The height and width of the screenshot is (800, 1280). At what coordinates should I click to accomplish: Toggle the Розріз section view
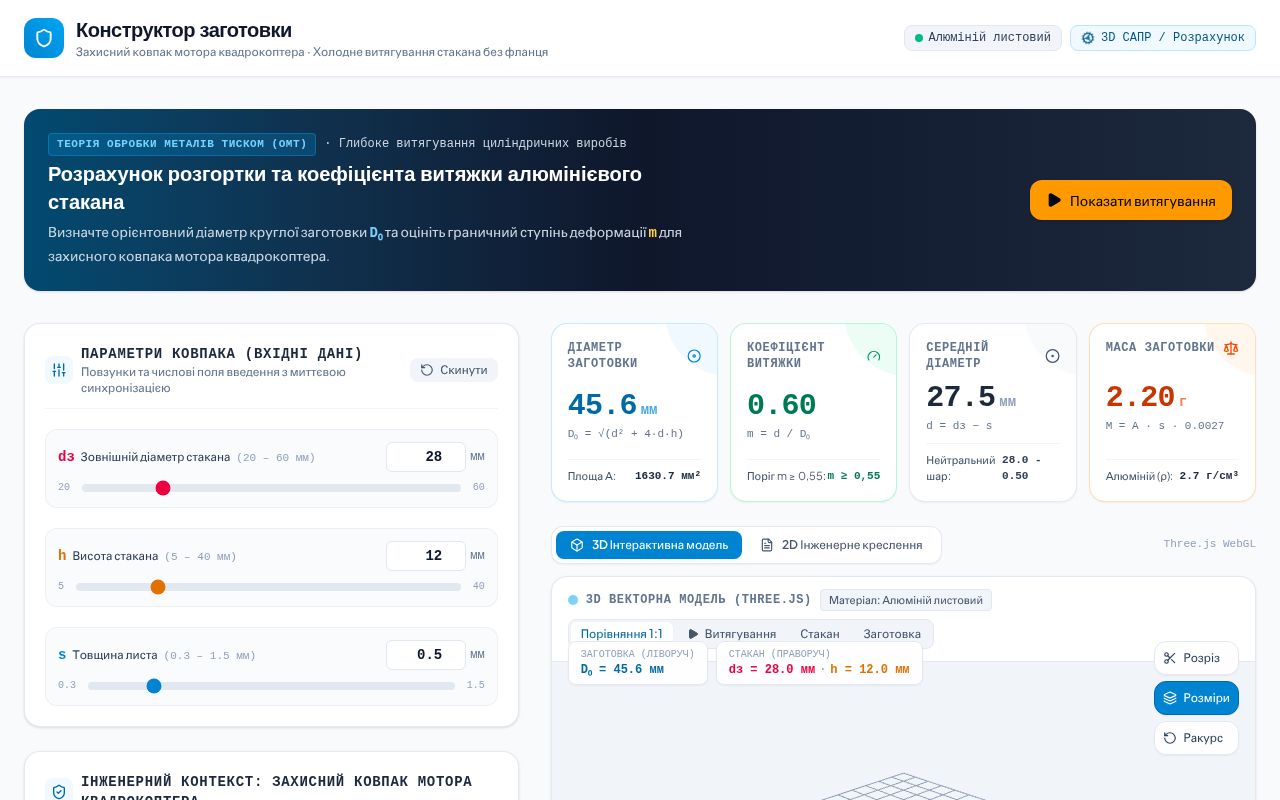point(1196,658)
